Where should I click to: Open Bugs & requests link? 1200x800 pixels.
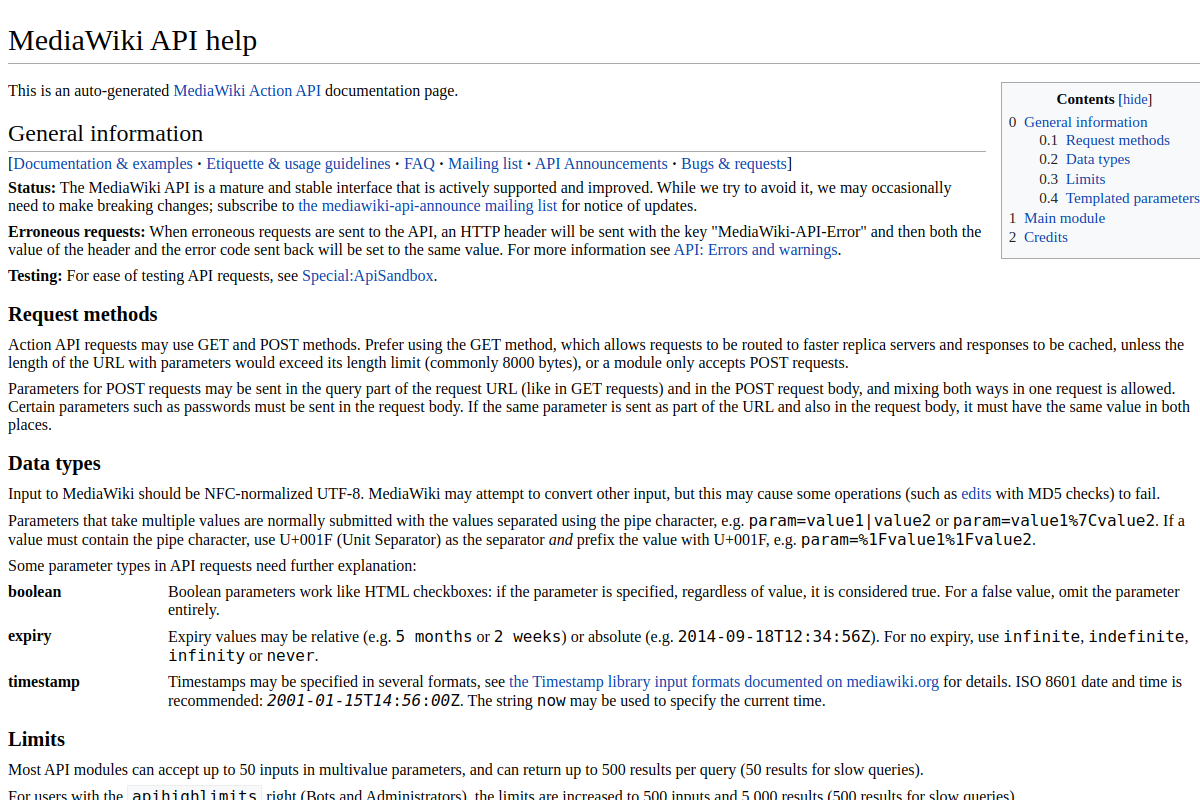pyautogui.click(x=734, y=163)
